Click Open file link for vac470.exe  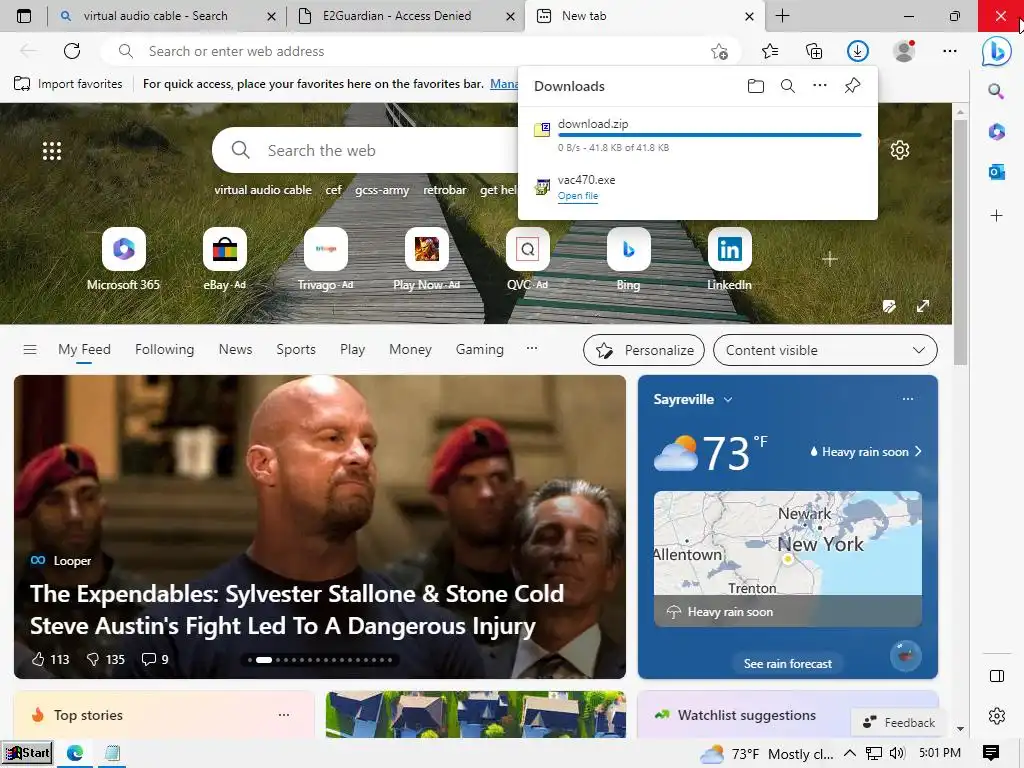coord(578,196)
